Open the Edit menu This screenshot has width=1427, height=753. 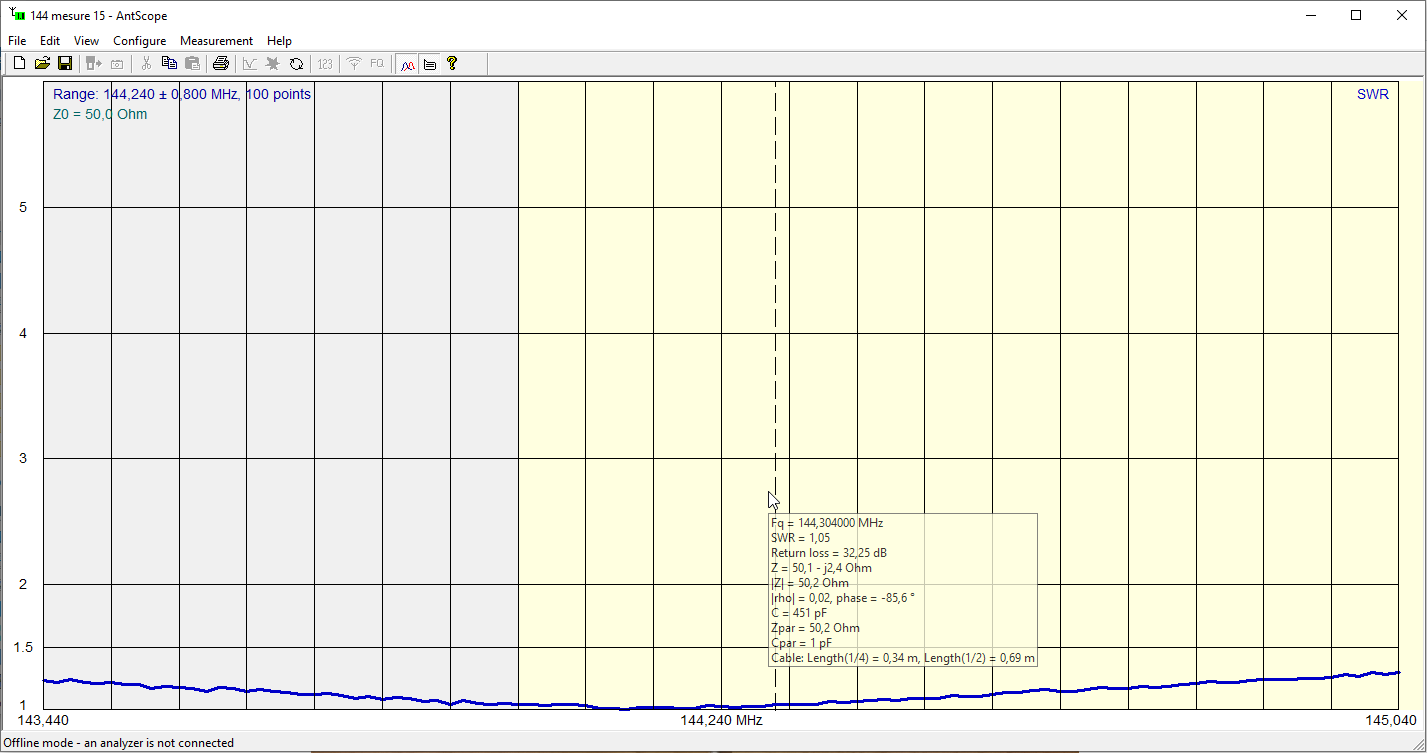pyautogui.click(x=50, y=41)
